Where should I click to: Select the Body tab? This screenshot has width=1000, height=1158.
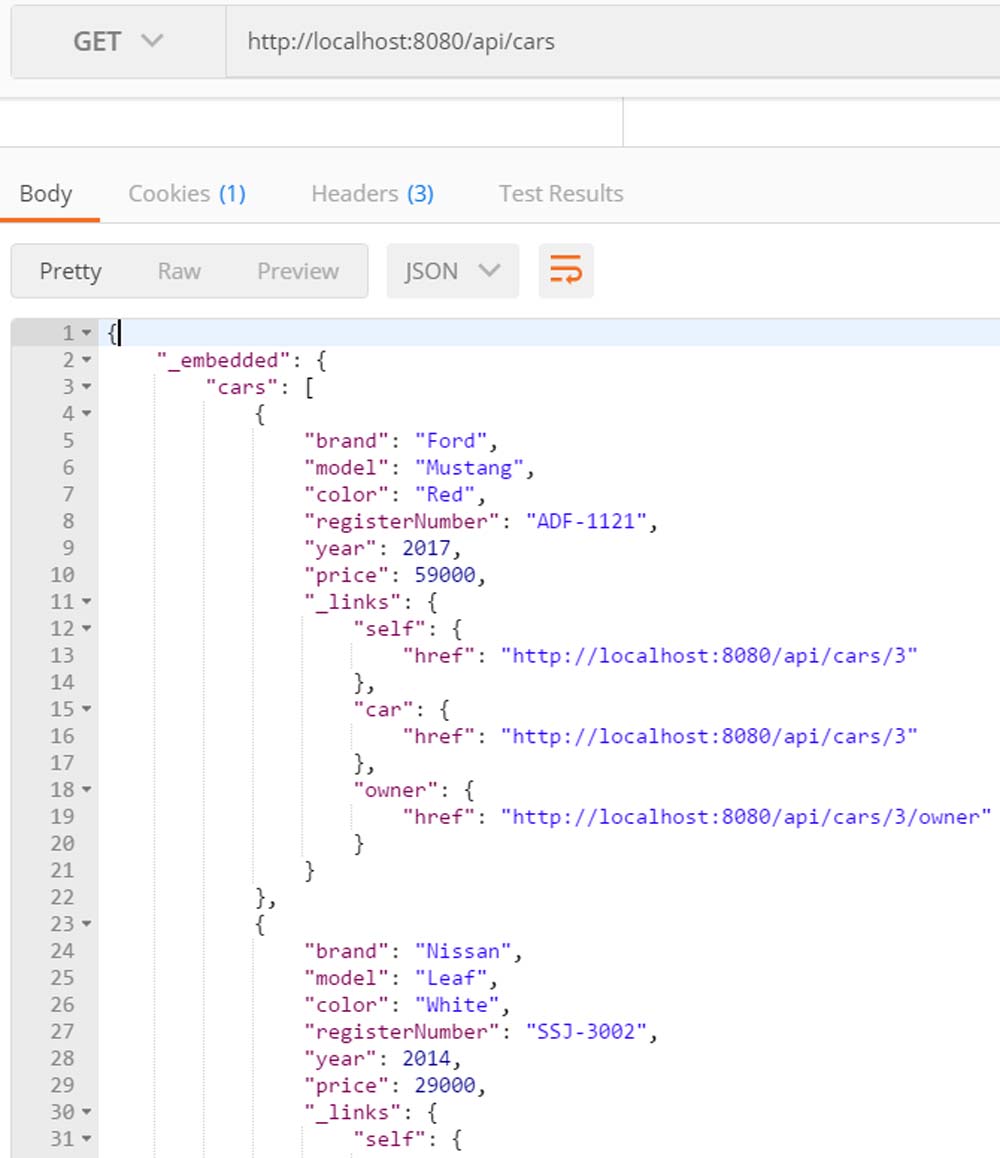click(x=46, y=194)
